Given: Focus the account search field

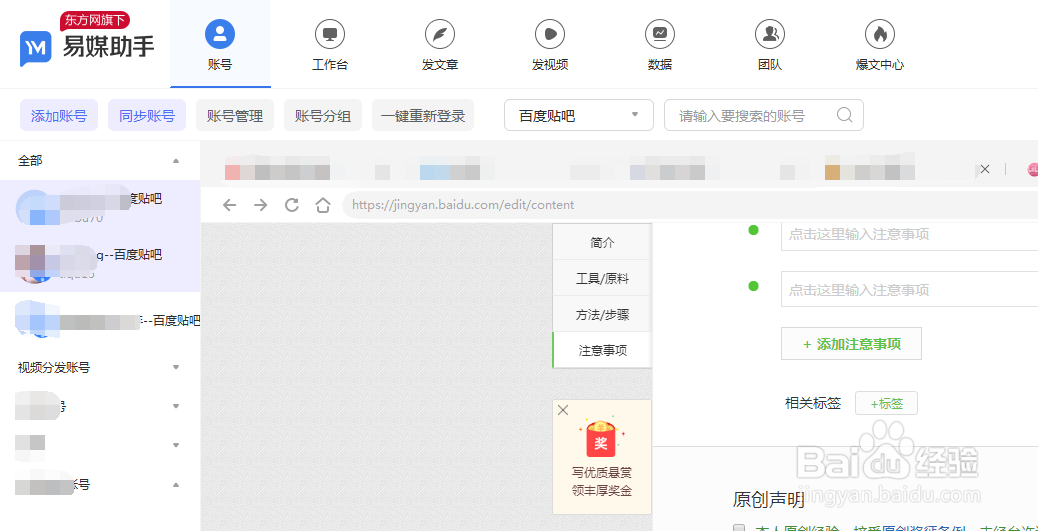Looking at the screenshot, I should pos(763,115).
